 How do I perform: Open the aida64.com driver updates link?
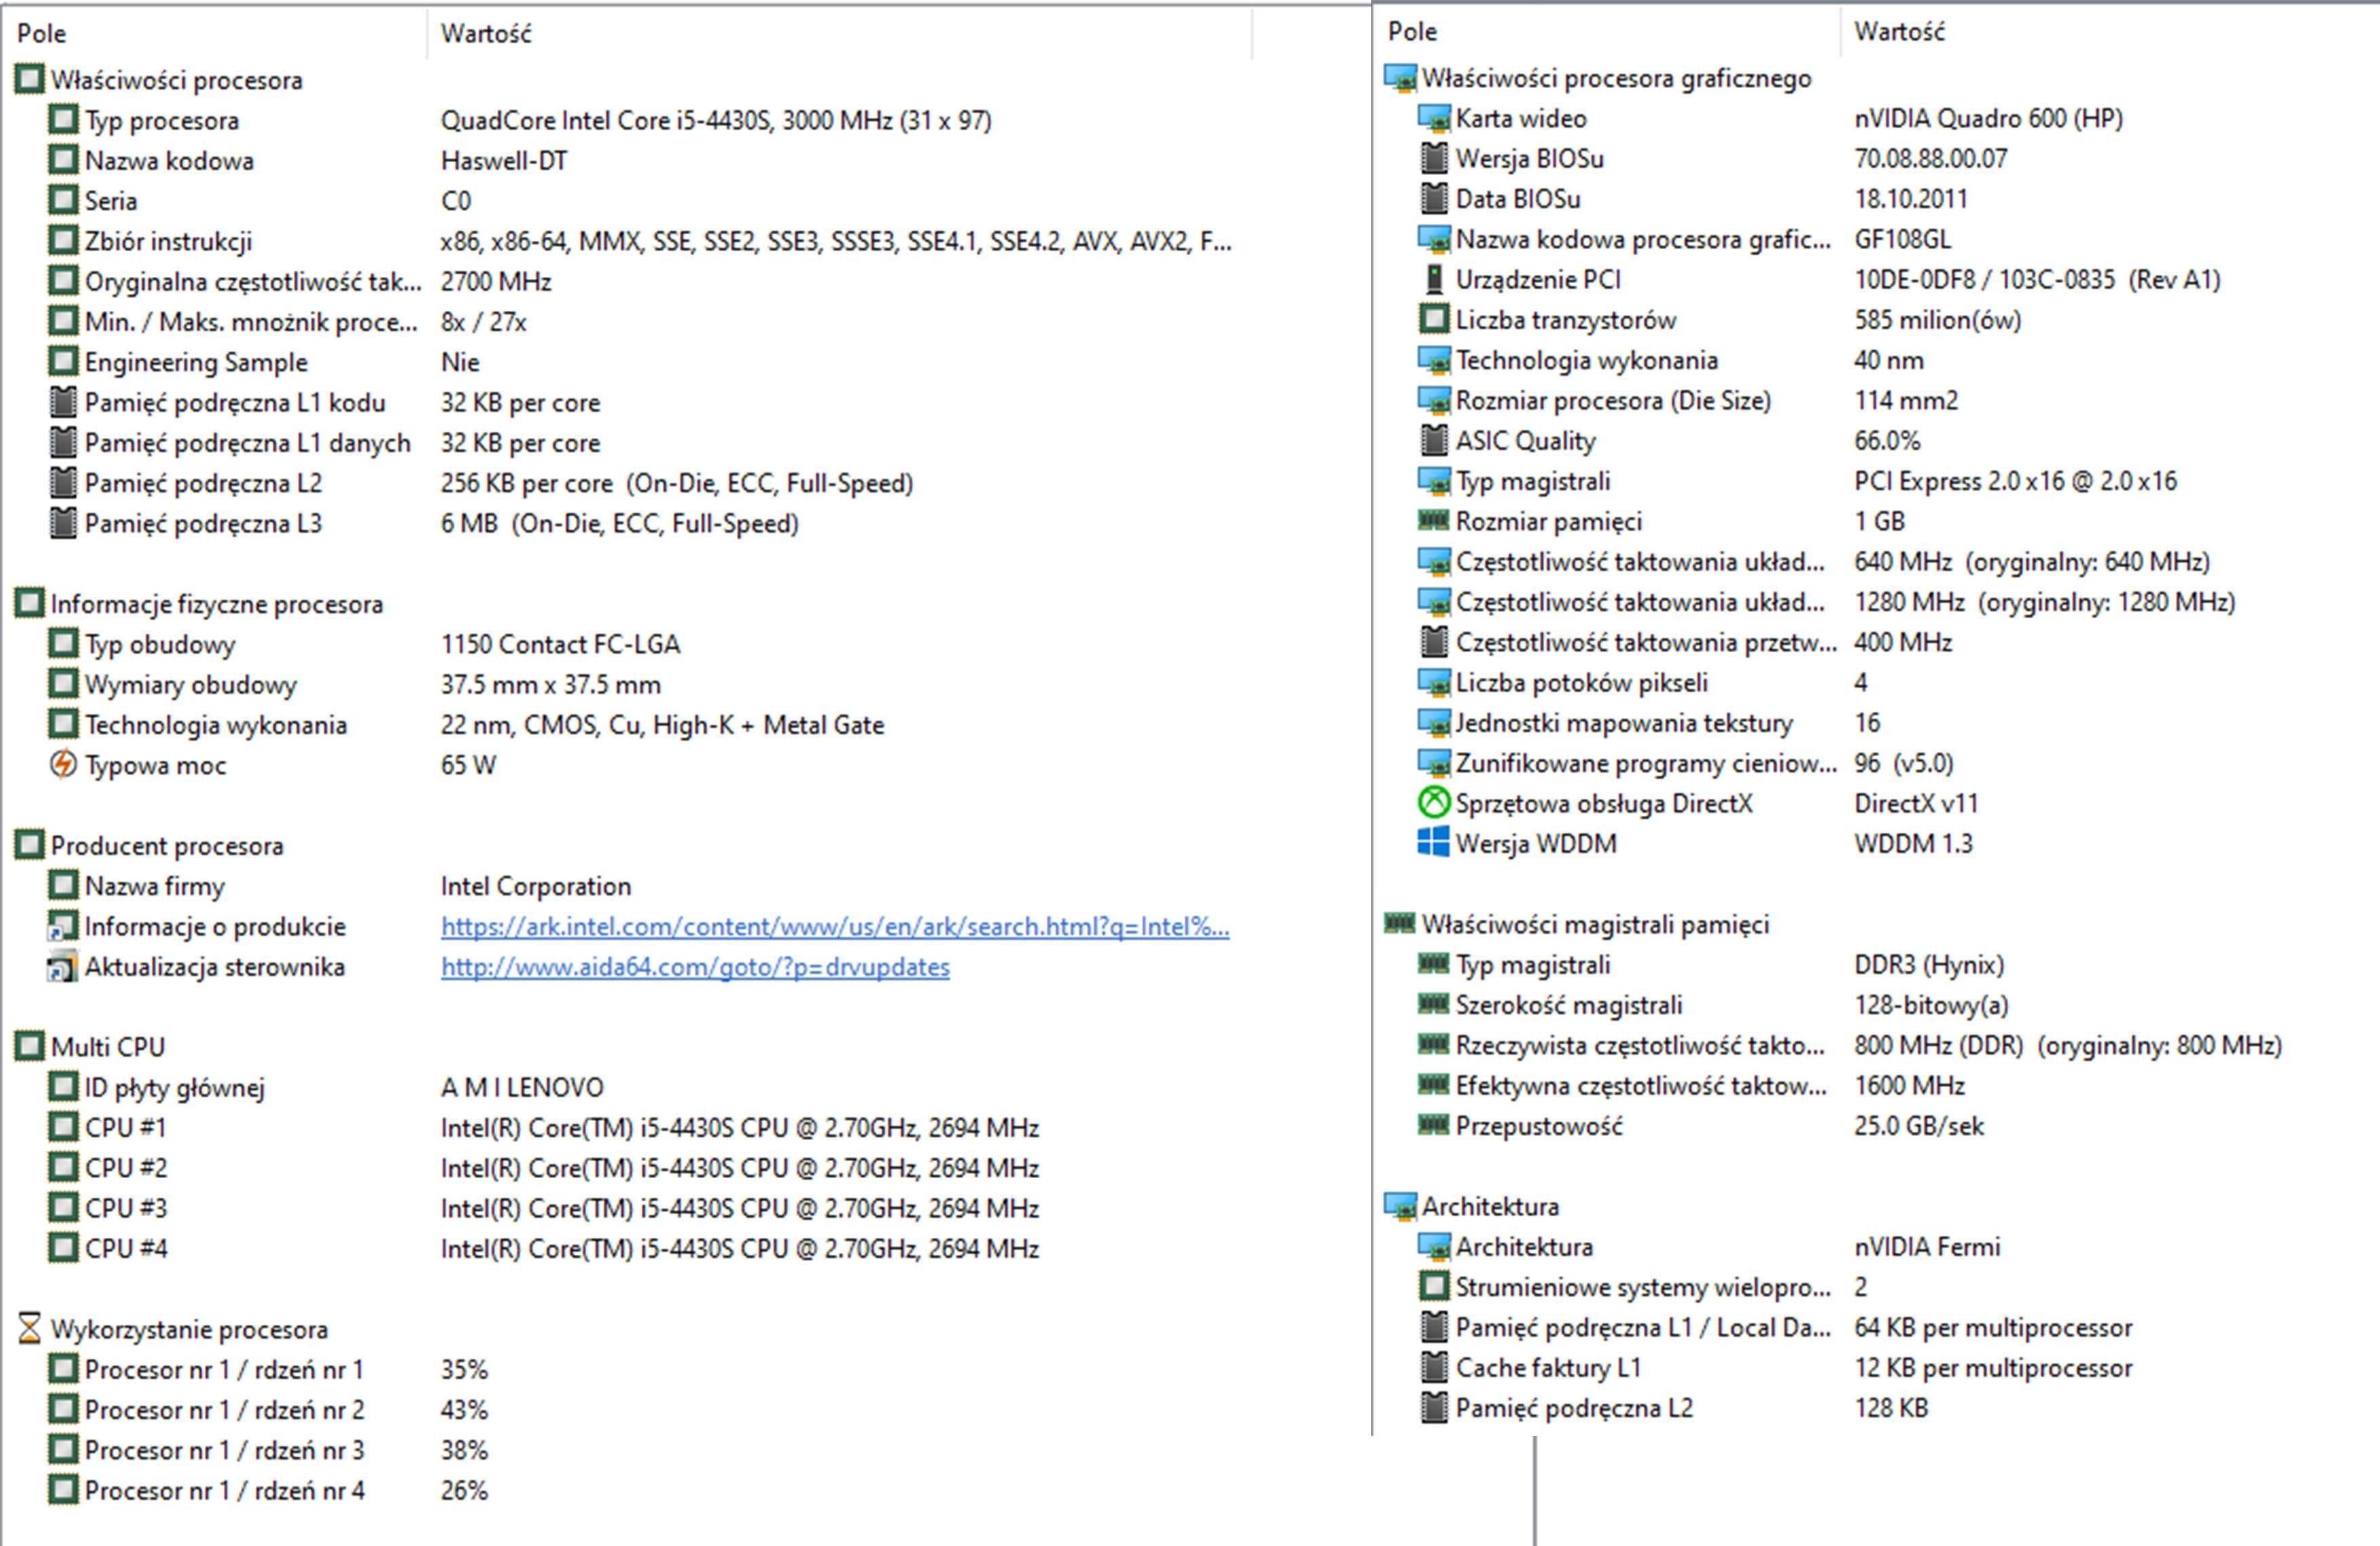[x=695, y=967]
